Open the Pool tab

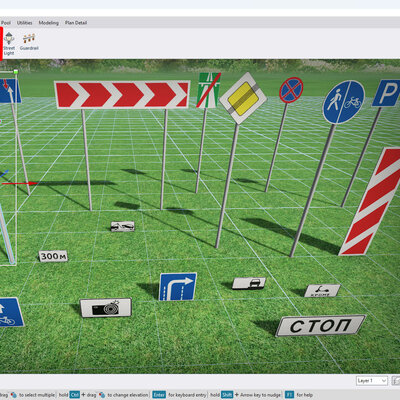6,23
